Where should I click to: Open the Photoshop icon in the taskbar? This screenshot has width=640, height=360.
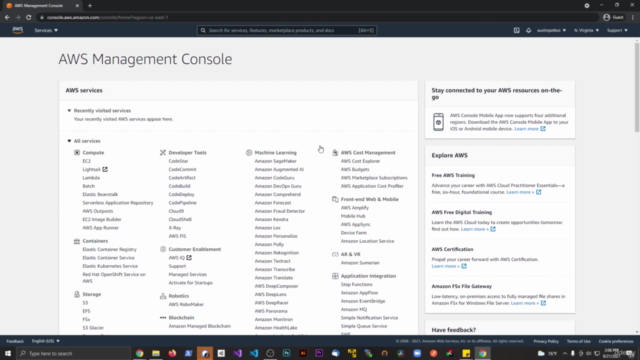287,353
